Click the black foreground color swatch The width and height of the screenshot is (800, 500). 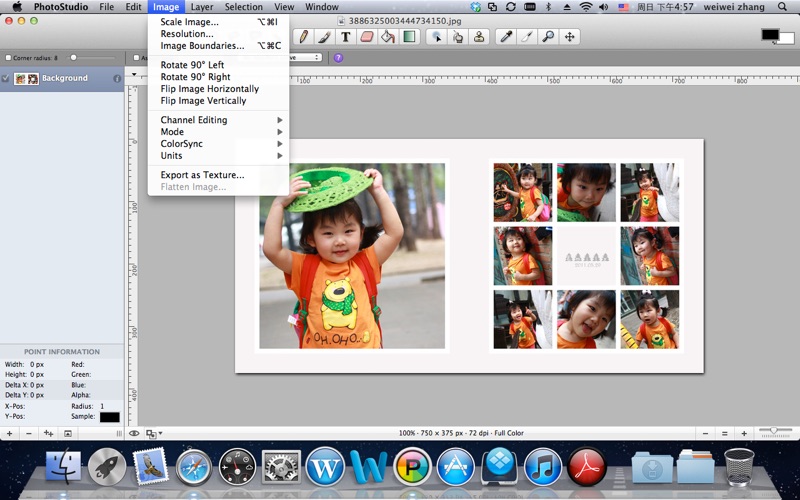click(x=770, y=35)
